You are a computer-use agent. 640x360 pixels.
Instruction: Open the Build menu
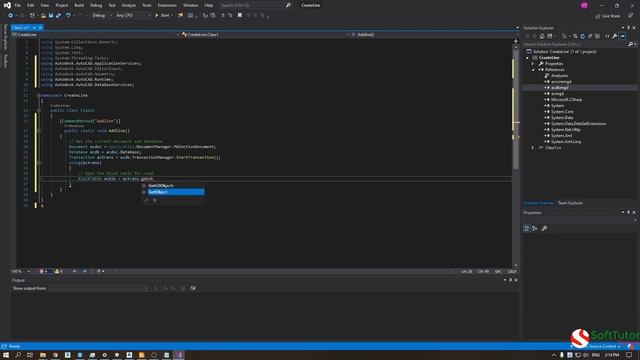[79, 5]
